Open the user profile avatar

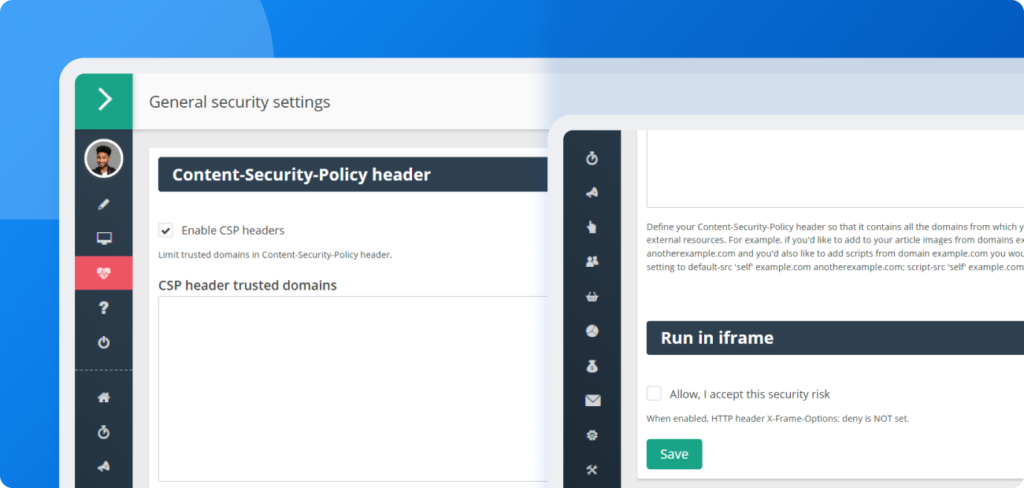pos(104,158)
